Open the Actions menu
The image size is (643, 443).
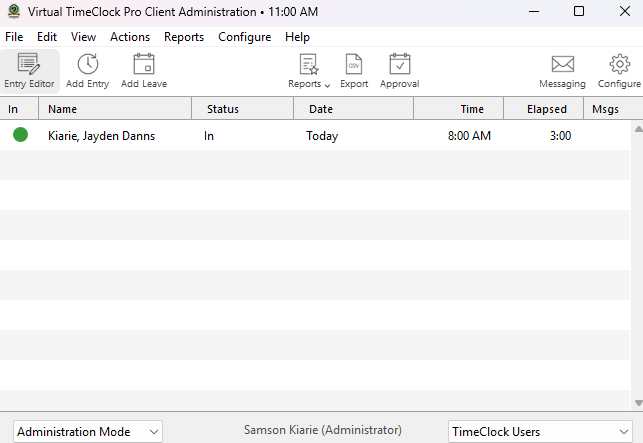coord(130,37)
